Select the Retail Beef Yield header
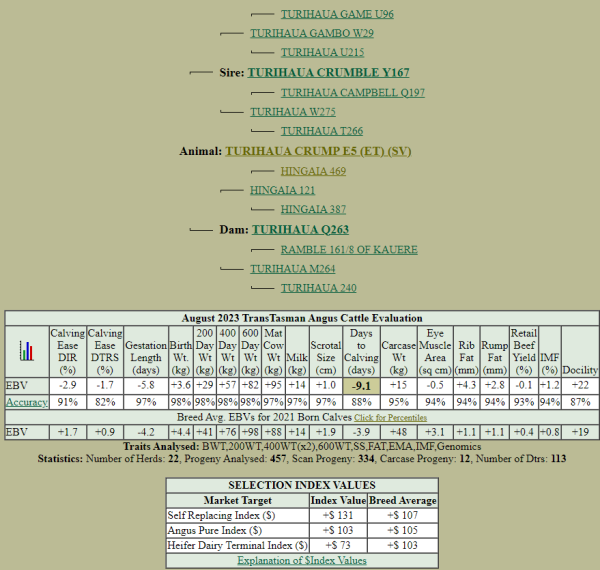Viewport: 600px width, 570px height. point(524,352)
